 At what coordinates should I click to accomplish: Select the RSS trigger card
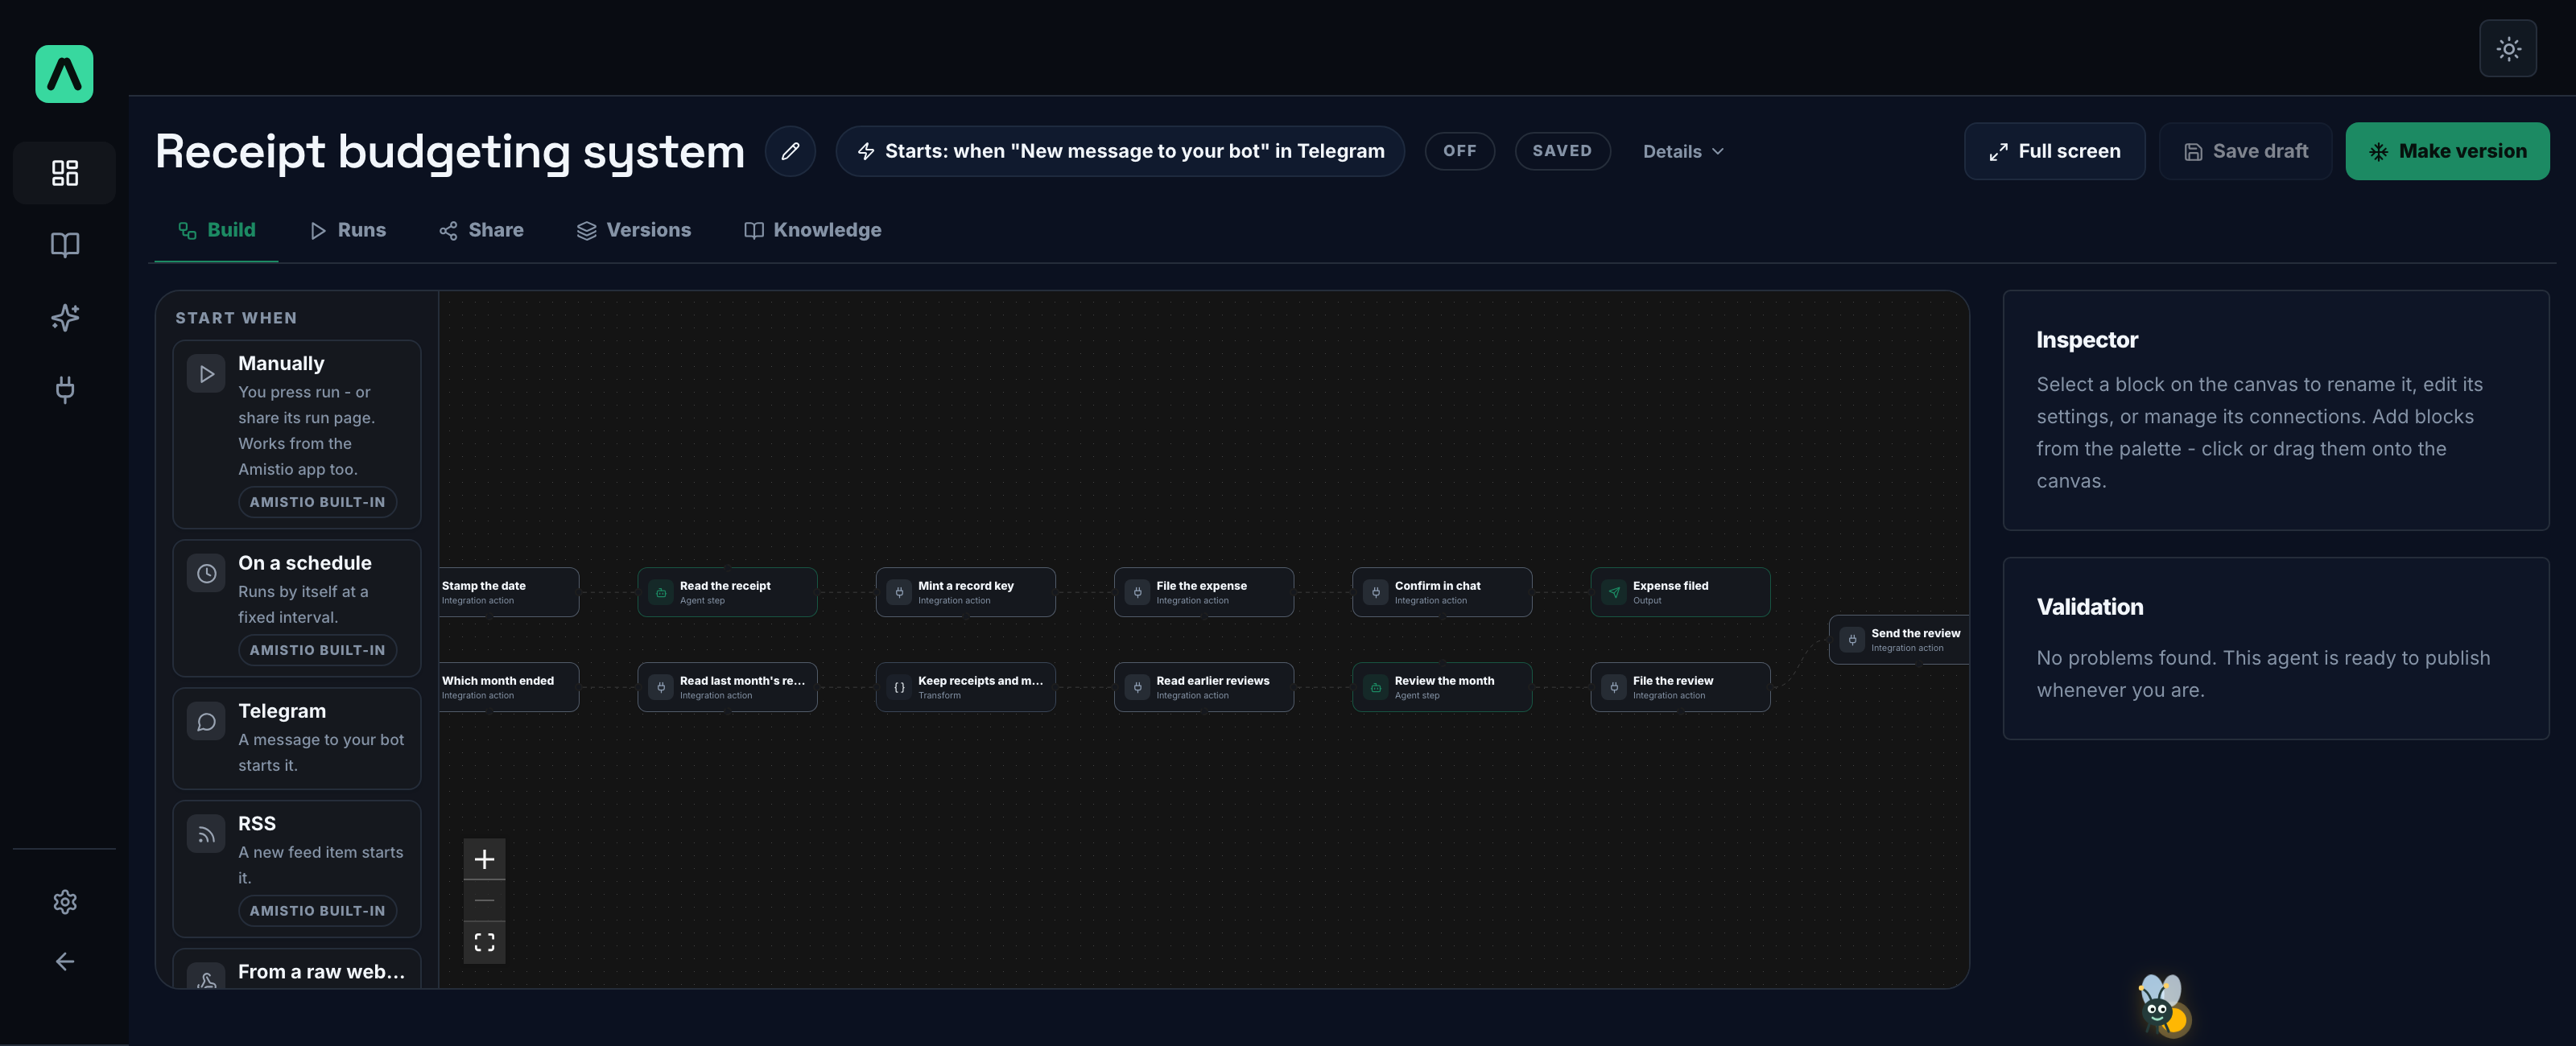pyautogui.click(x=296, y=868)
